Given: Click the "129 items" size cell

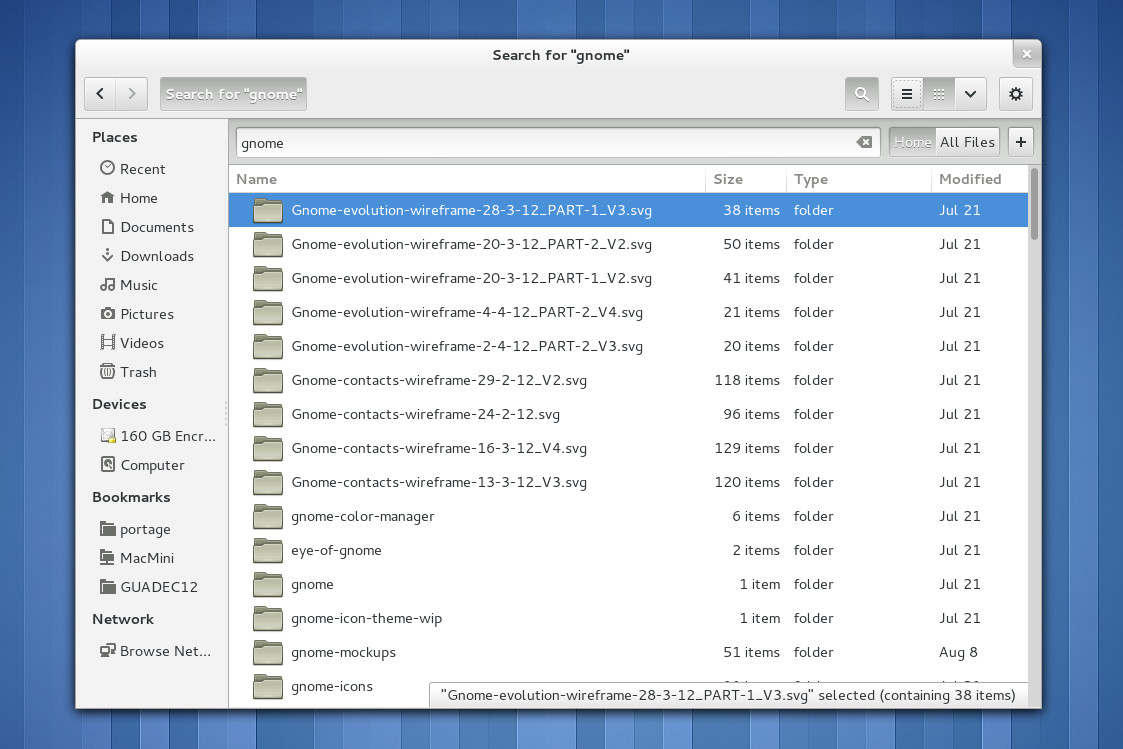Looking at the screenshot, I should pos(747,448).
